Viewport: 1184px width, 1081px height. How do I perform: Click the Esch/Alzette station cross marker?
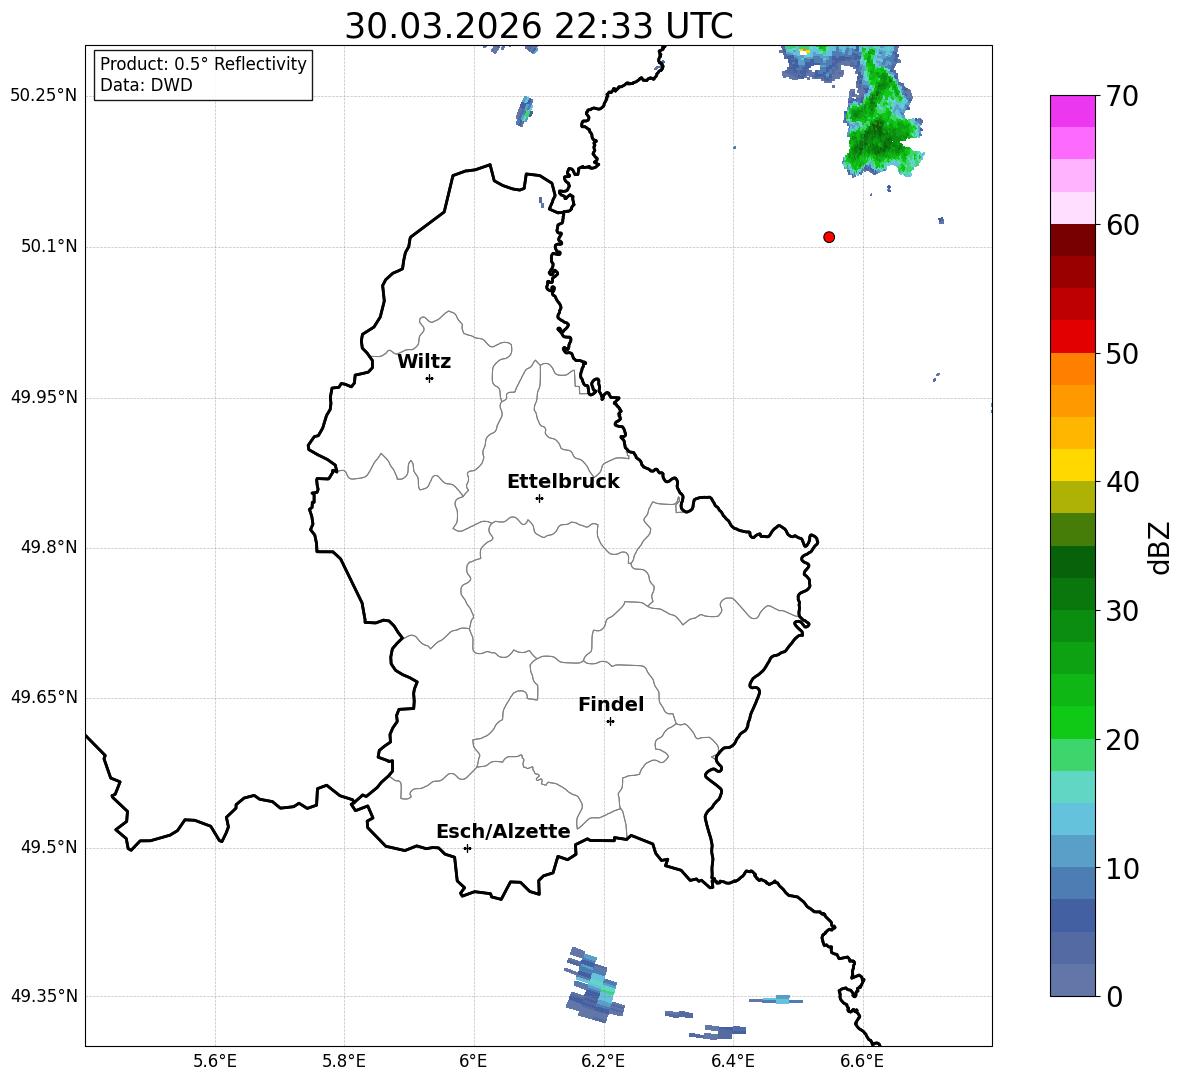(467, 848)
